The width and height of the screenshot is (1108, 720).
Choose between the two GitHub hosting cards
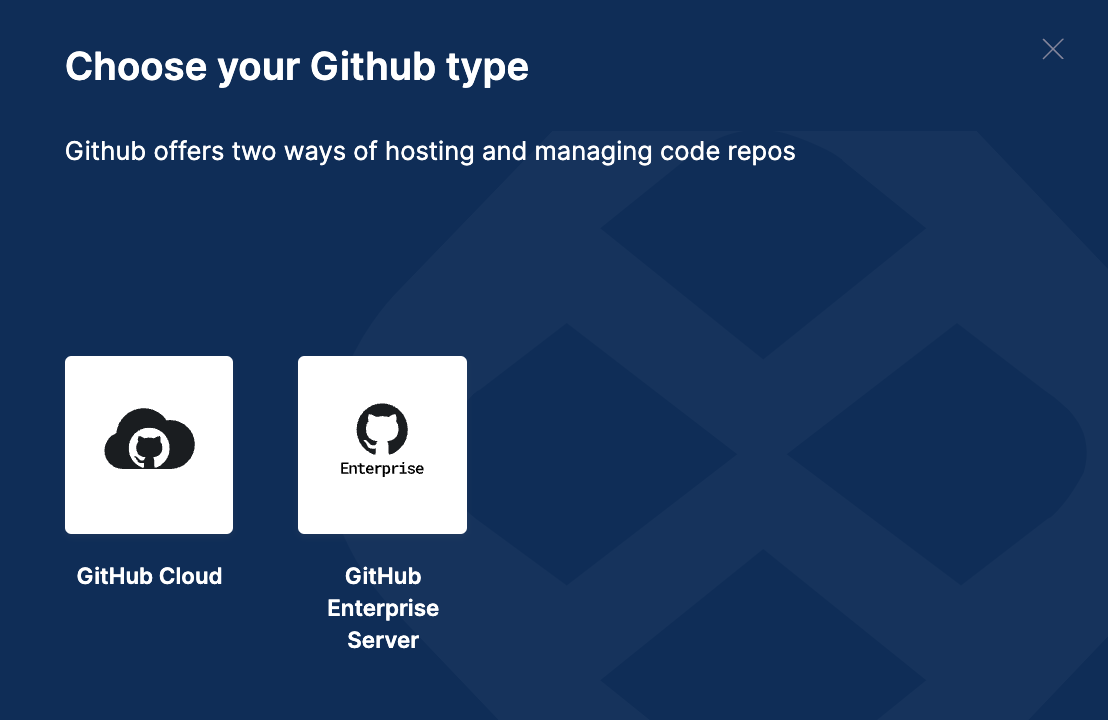[x=265, y=444]
